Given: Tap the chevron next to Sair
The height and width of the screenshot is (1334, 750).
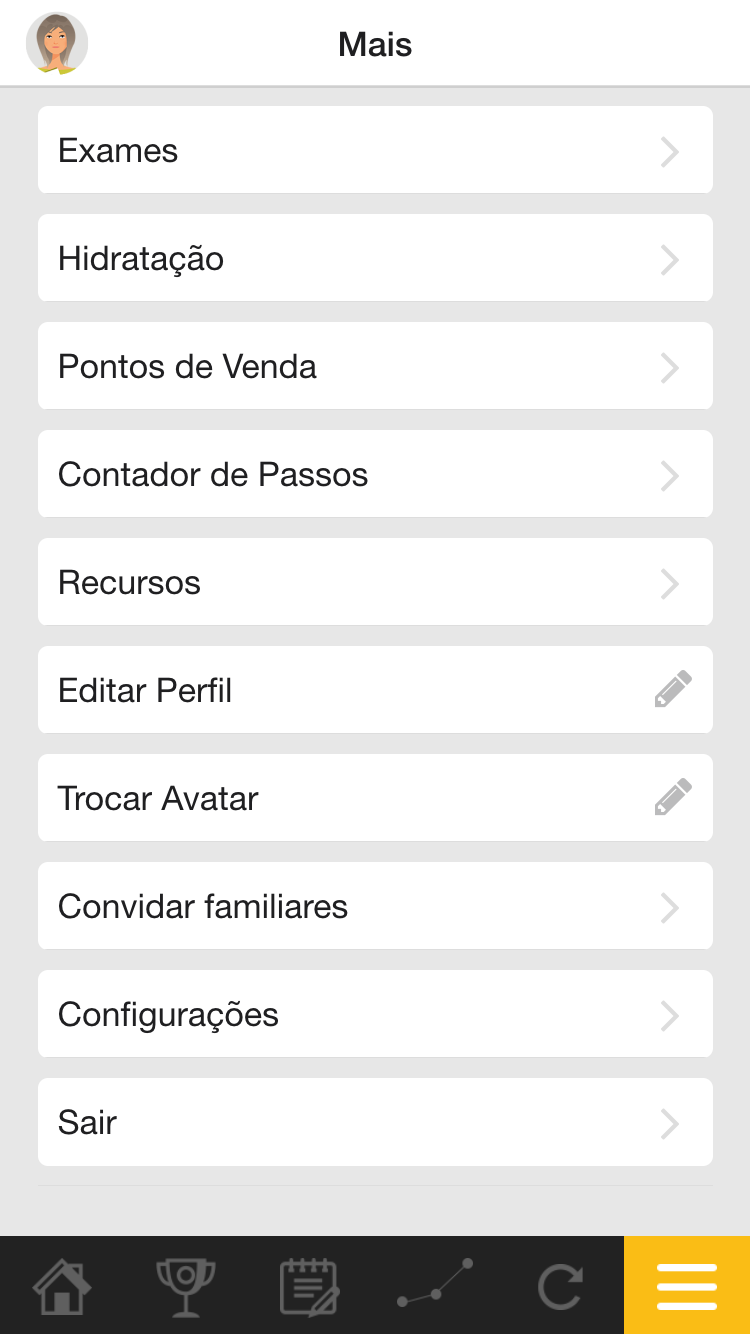Looking at the screenshot, I should pyautogui.click(x=670, y=1123).
